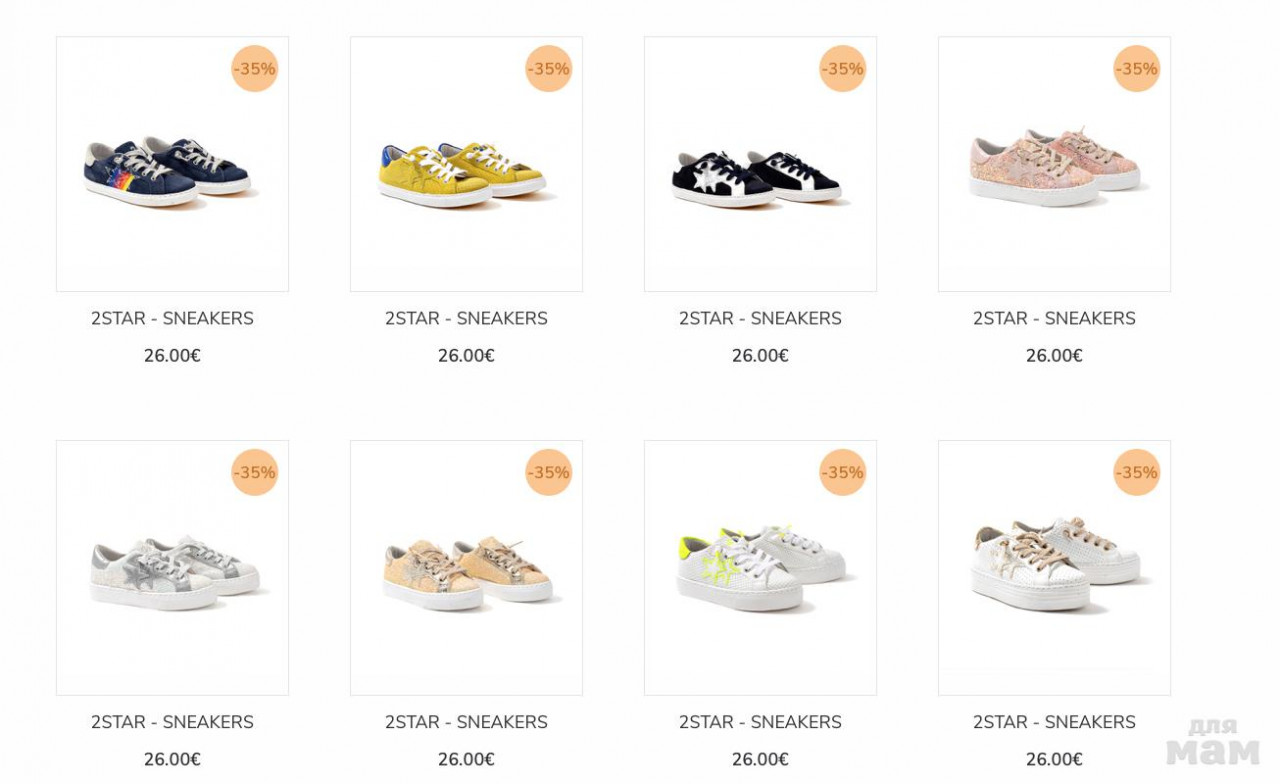Click the -35% badge on navy sneakers
Viewport: 1280px width, 784px height.
(255, 69)
